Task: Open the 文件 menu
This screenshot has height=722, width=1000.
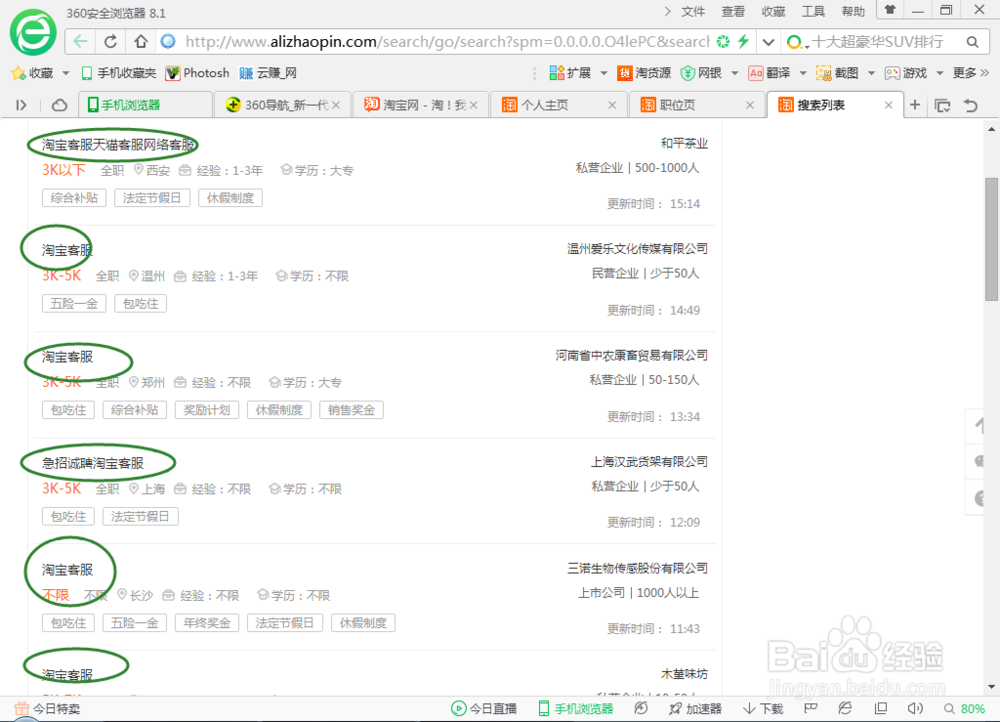Action: (x=693, y=11)
